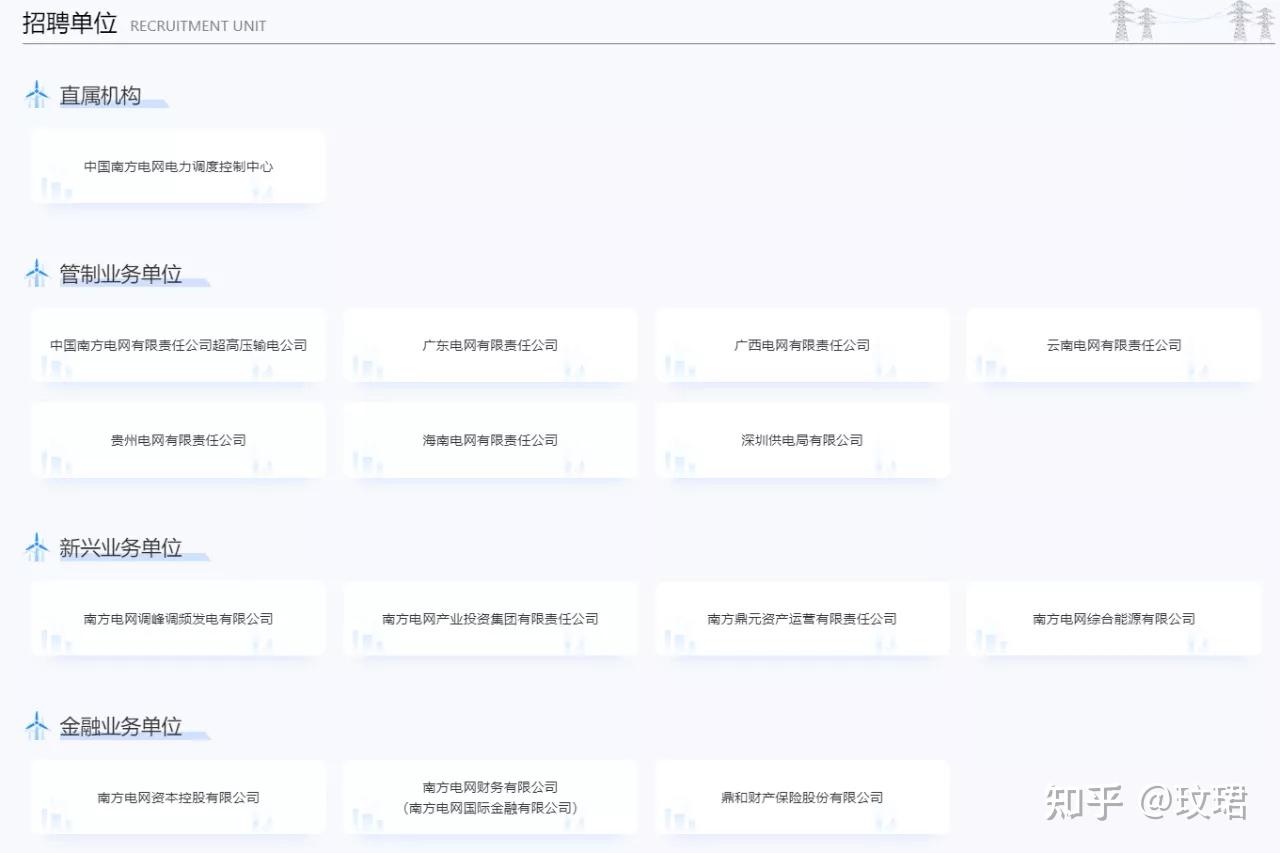Click the wind turbine icon beside 管制业务单位
The height and width of the screenshot is (853, 1280).
(37, 273)
